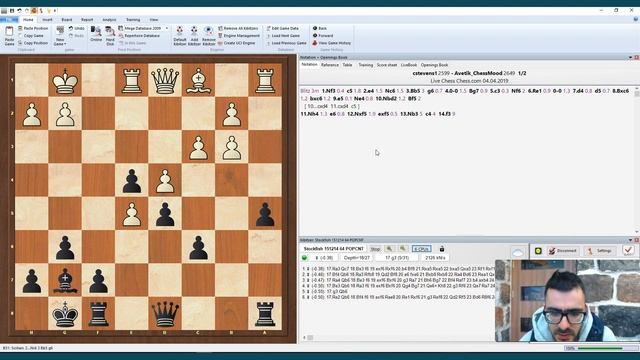Viewport: 640px width, 360px height.
Task: Open the Settings button near webcam
Action: [599, 251]
